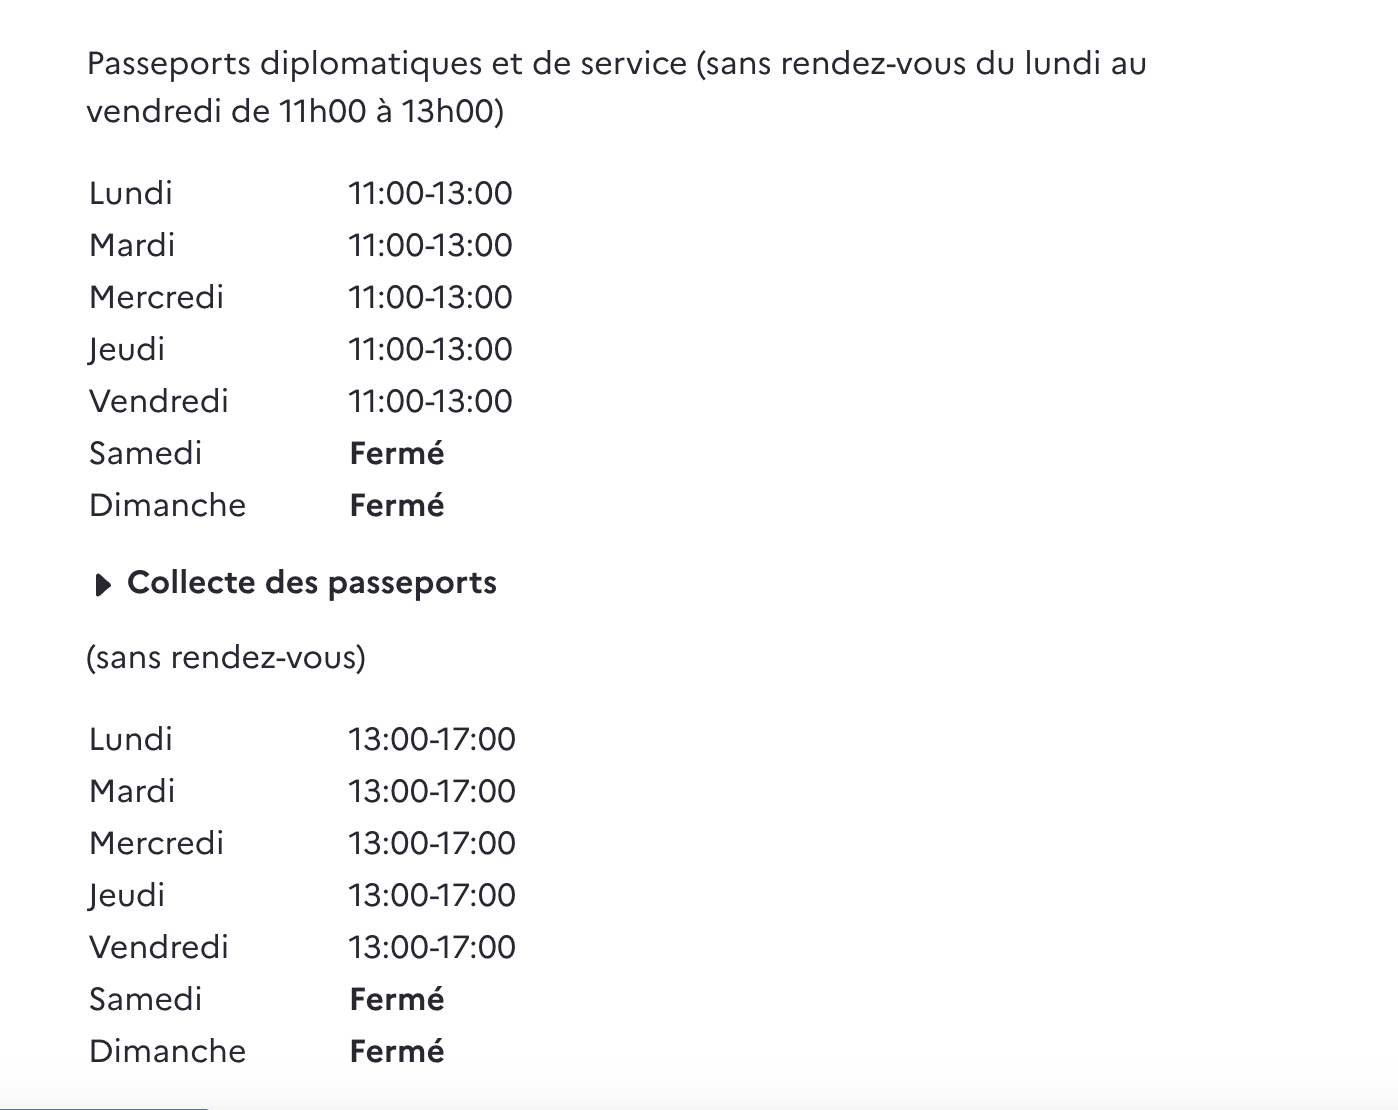Screen dimensions: 1398x1110
Task: Click Lundi in the diplomatic passports schedule
Action: tap(131, 193)
